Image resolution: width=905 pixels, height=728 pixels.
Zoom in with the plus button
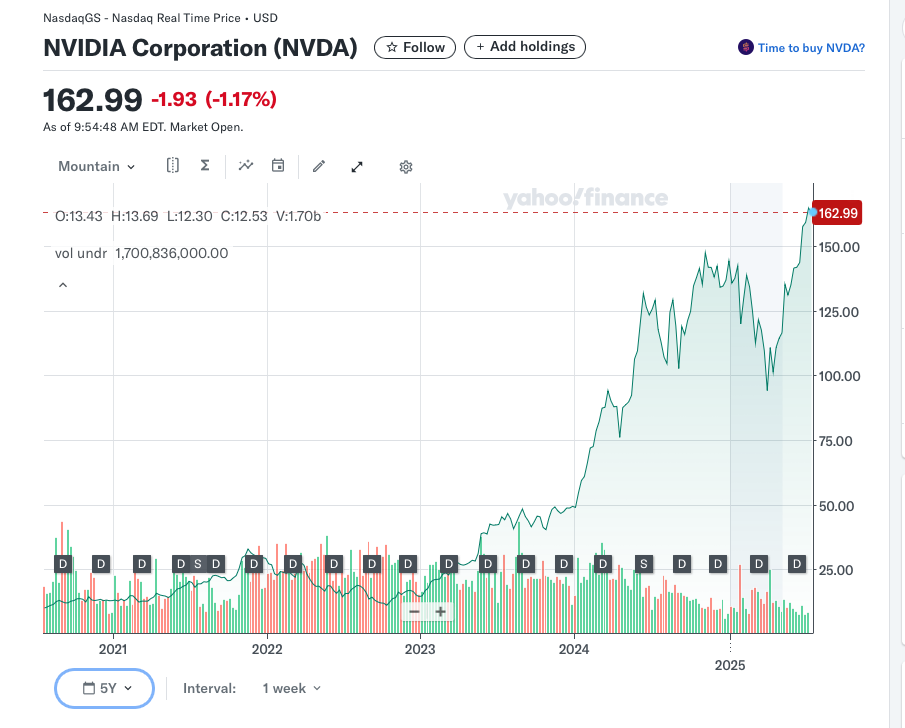[x=440, y=611]
